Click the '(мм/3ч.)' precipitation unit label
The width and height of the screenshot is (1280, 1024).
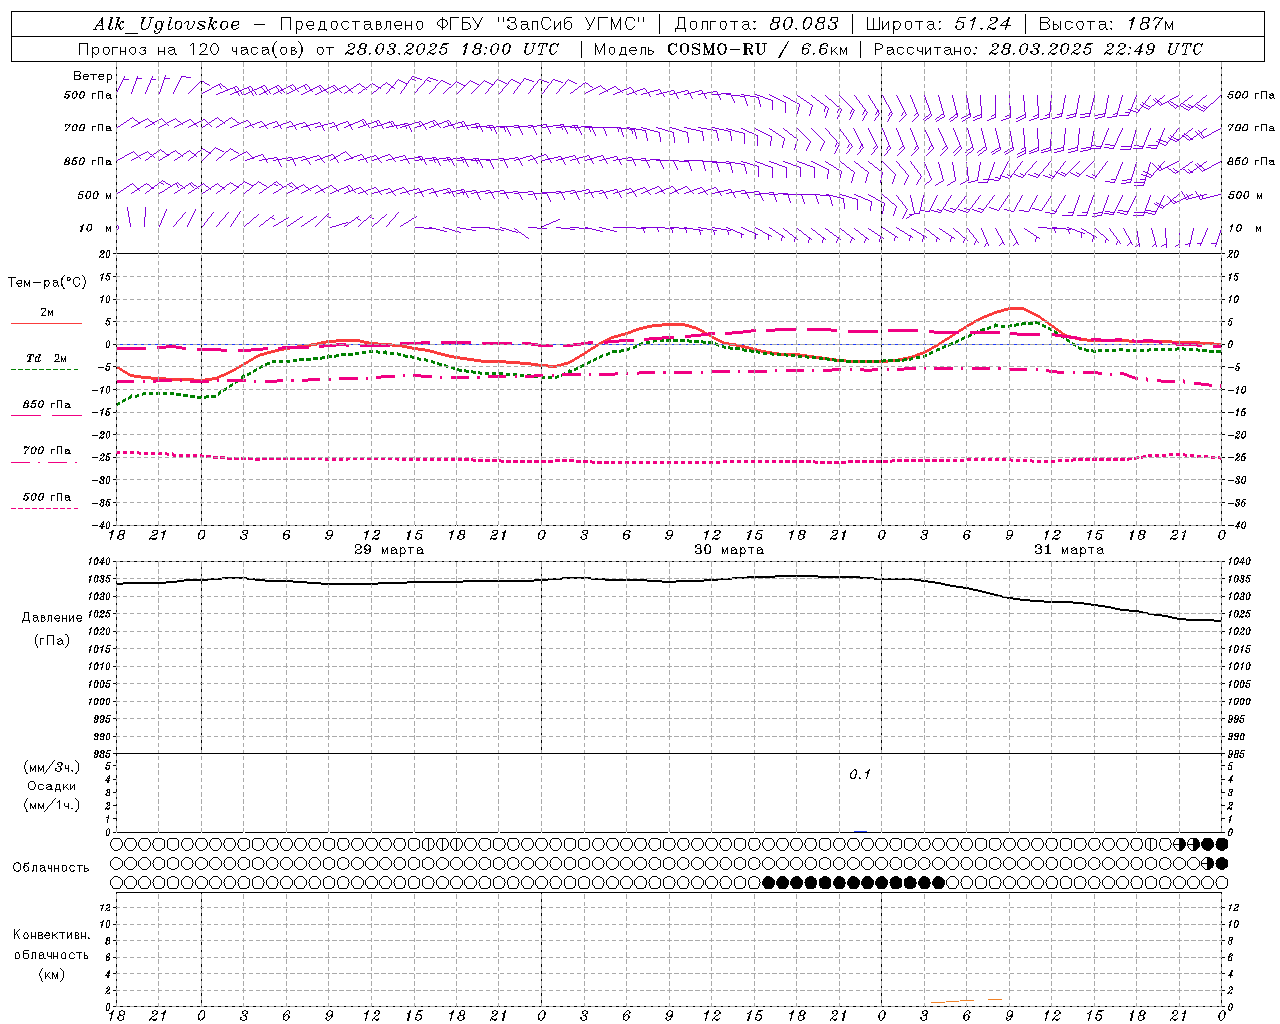coord(52,767)
